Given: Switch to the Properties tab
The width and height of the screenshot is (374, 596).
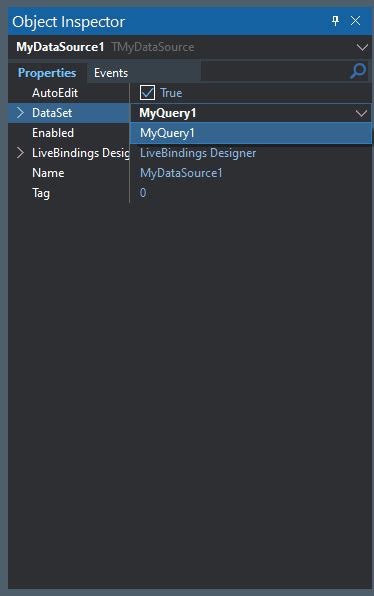Looking at the screenshot, I should point(47,73).
